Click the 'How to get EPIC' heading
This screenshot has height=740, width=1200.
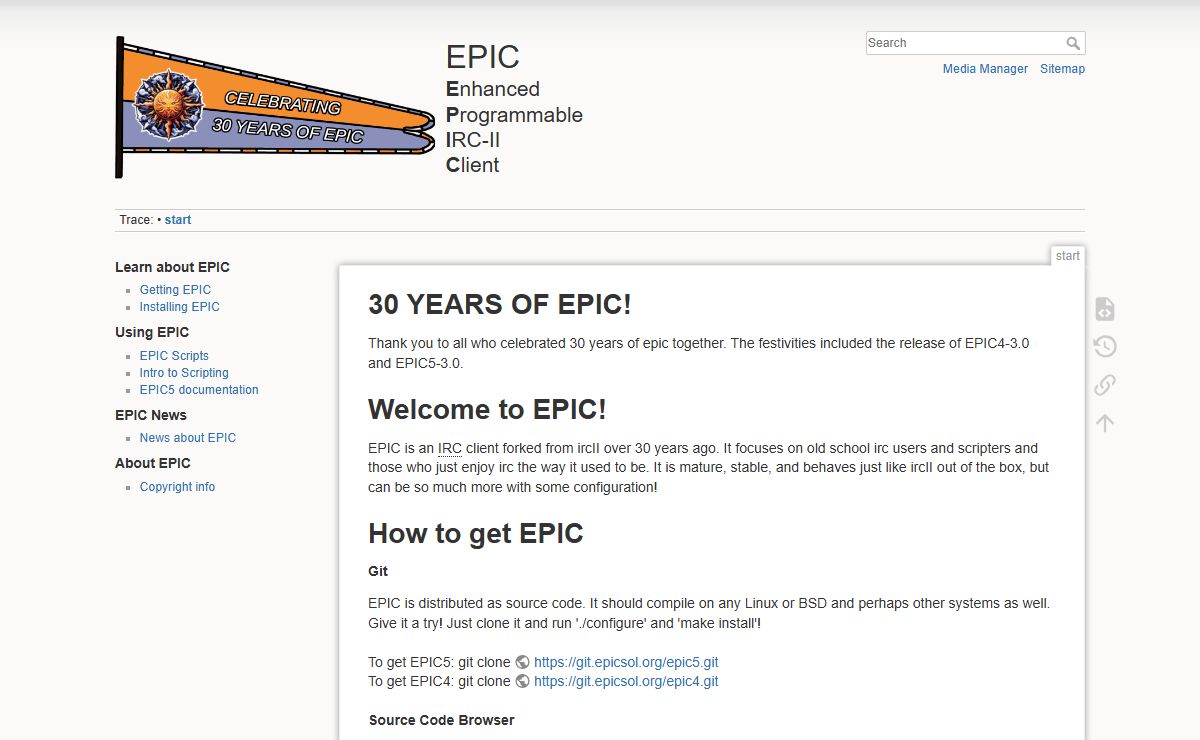(x=475, y=533)
